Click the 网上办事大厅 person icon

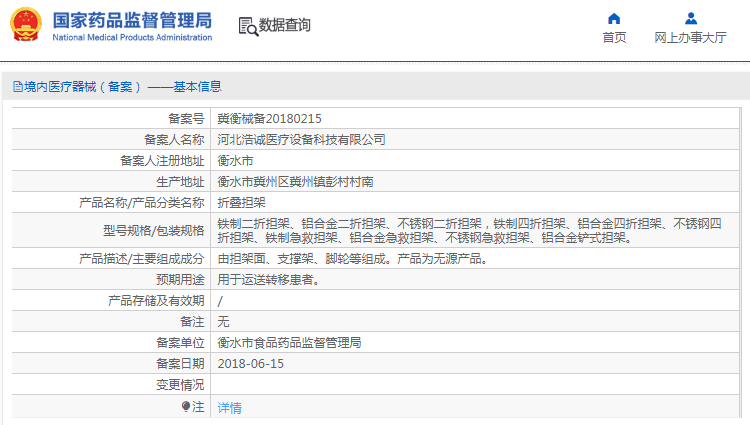click(x=690, y=18)
